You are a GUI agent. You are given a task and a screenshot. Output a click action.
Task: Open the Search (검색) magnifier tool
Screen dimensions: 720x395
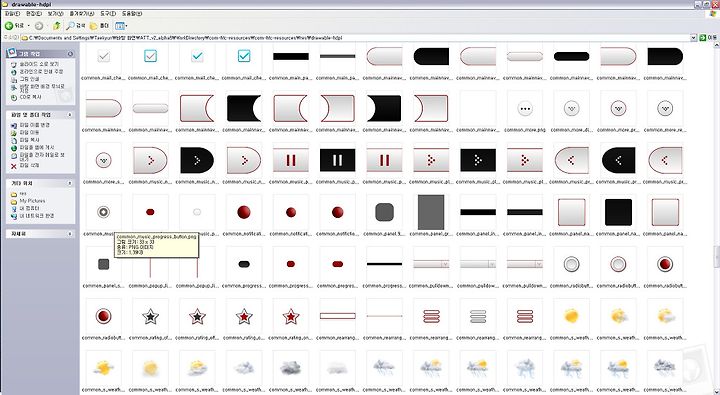click(76, 26)
